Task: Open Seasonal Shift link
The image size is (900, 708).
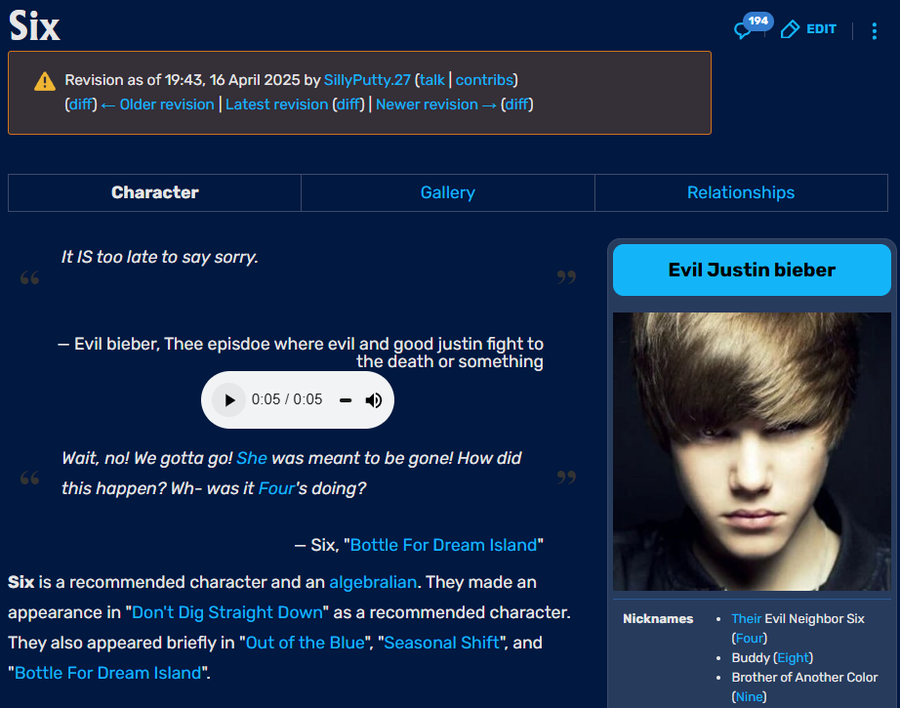Action: [441, 643]
